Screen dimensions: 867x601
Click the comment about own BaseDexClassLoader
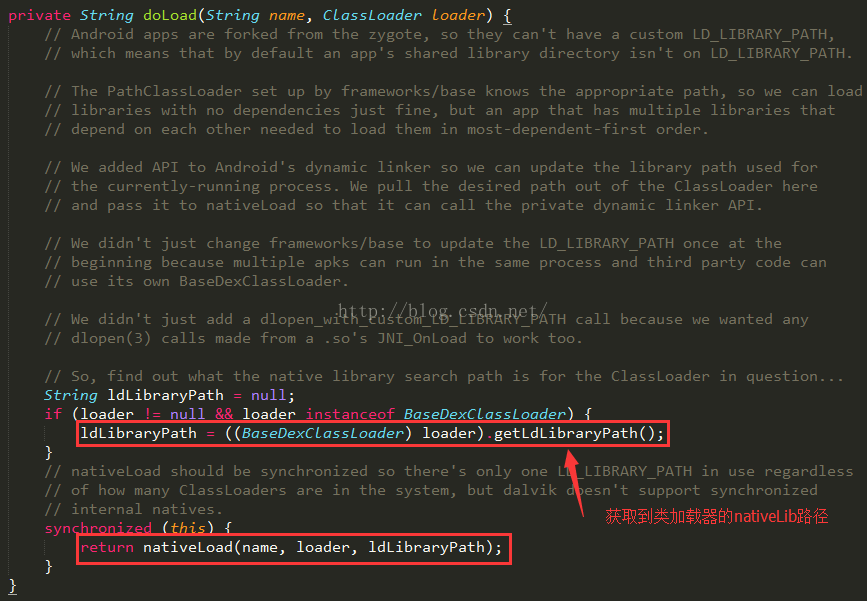click(196, 281)
